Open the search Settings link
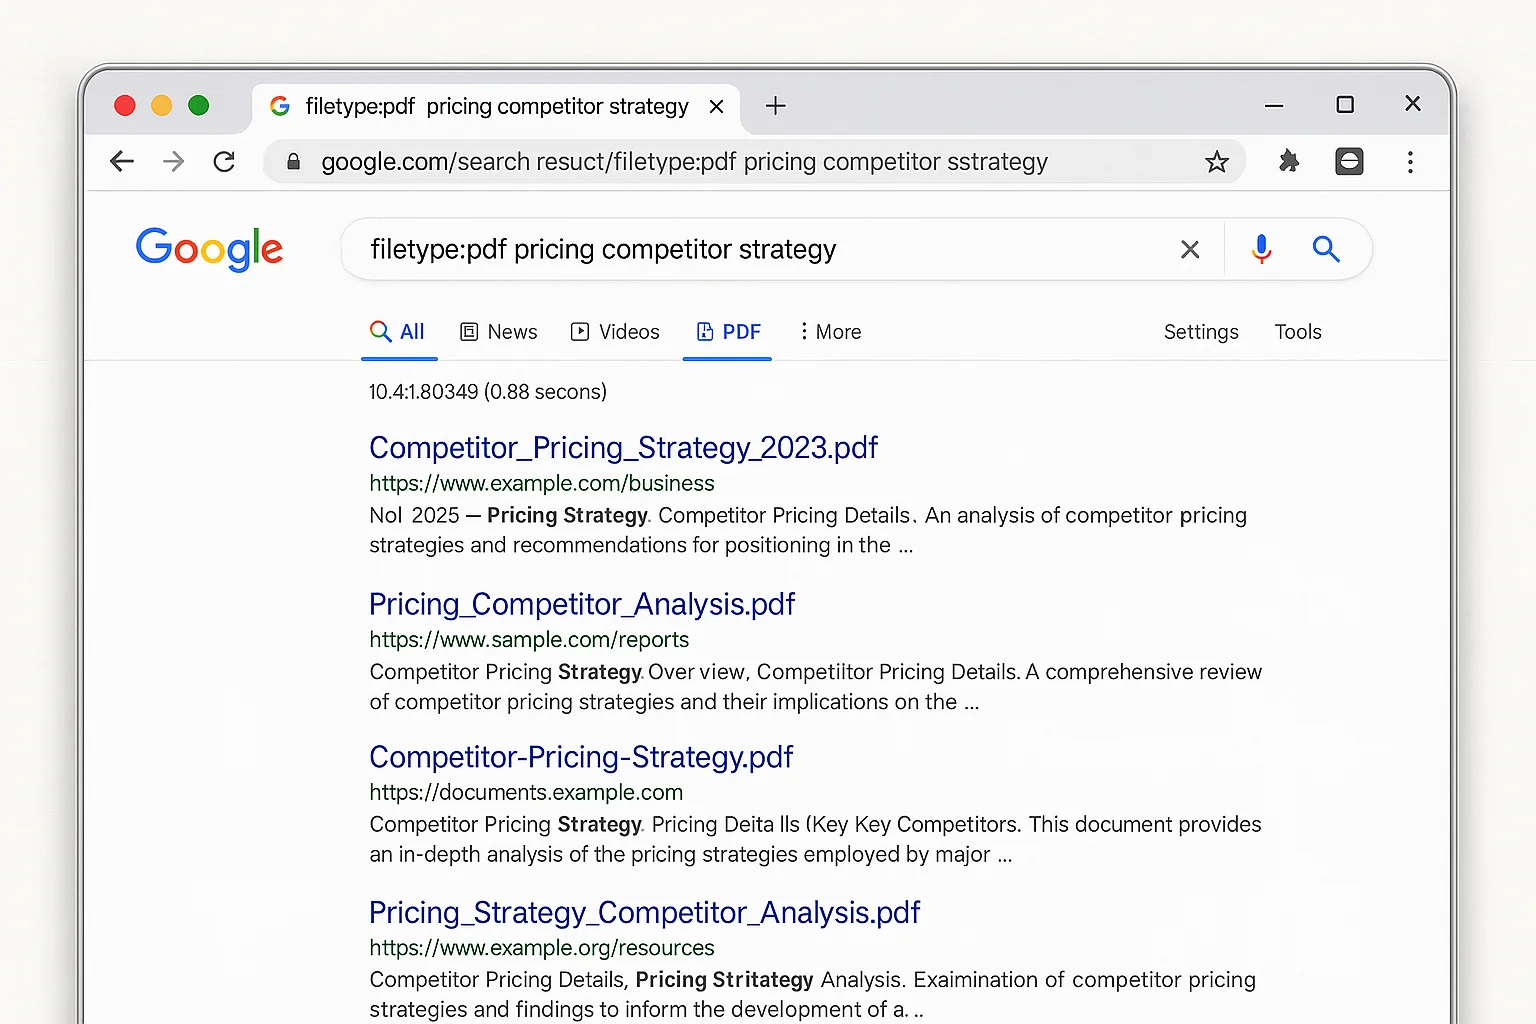This screenshot has width=1536, height=1024. (1200, 331)
